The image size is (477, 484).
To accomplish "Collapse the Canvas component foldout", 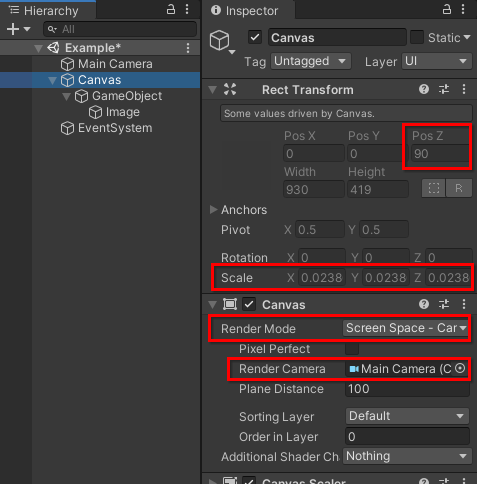I will (212, 305).
